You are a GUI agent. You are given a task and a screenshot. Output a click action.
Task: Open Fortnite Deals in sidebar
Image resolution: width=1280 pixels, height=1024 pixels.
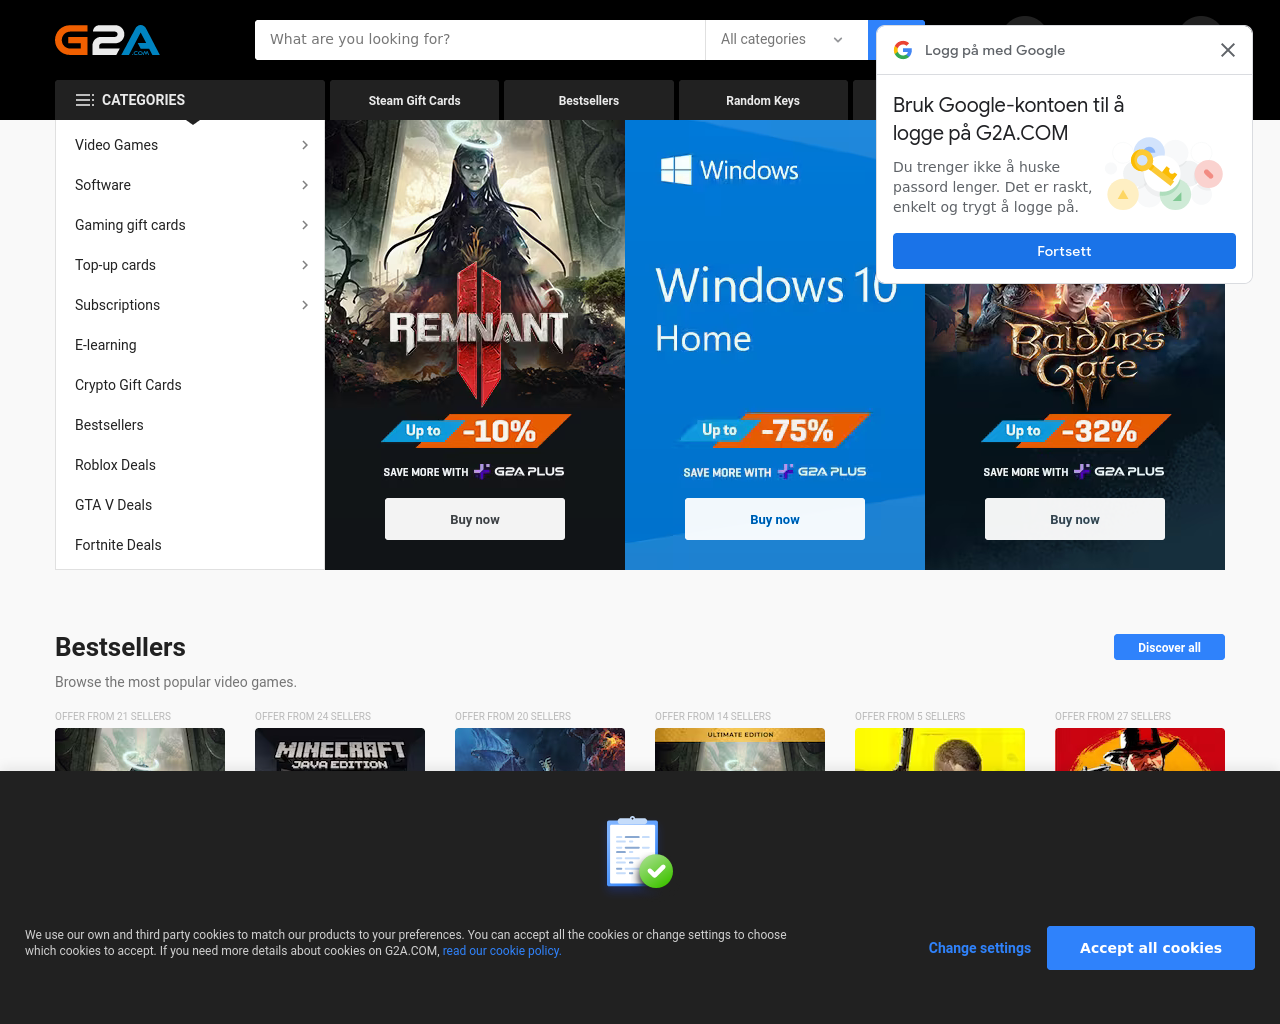190,545
